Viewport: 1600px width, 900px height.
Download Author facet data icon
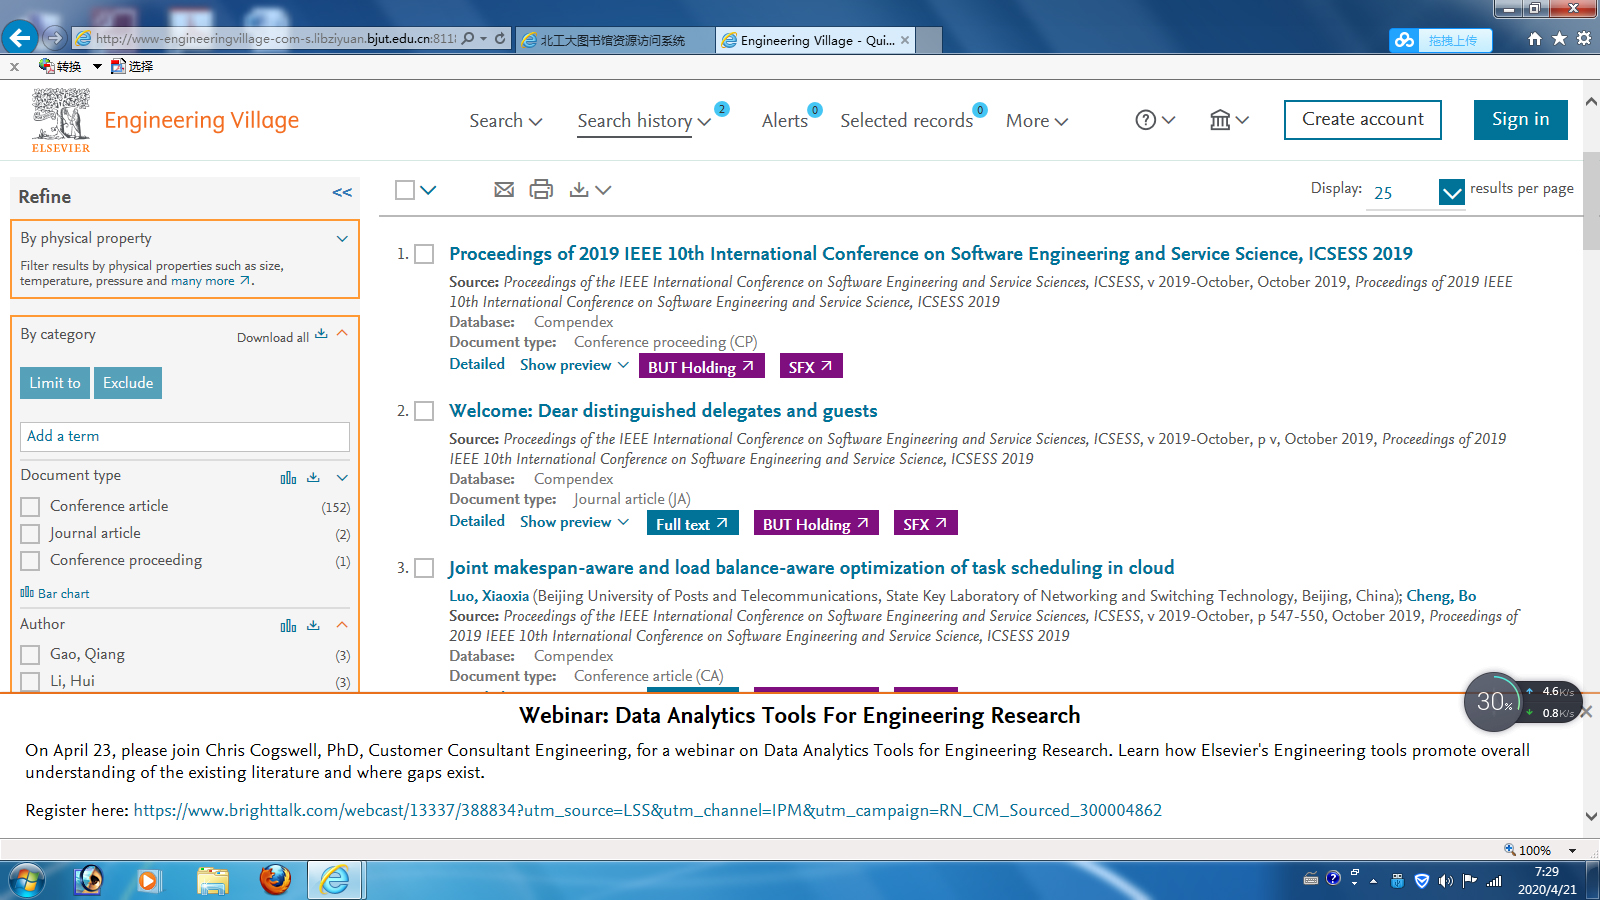313,625
